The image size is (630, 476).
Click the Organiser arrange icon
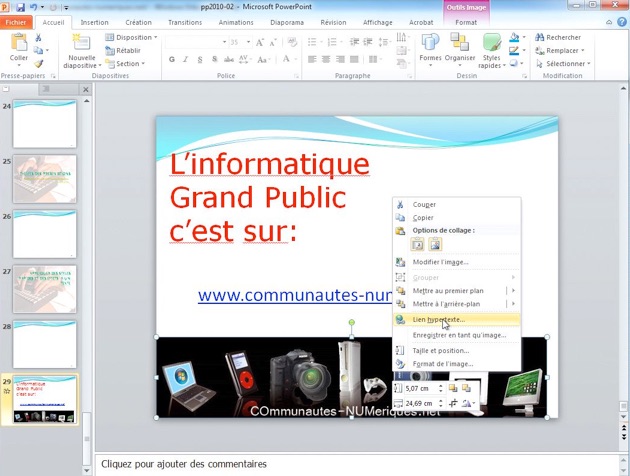point(460,43)
